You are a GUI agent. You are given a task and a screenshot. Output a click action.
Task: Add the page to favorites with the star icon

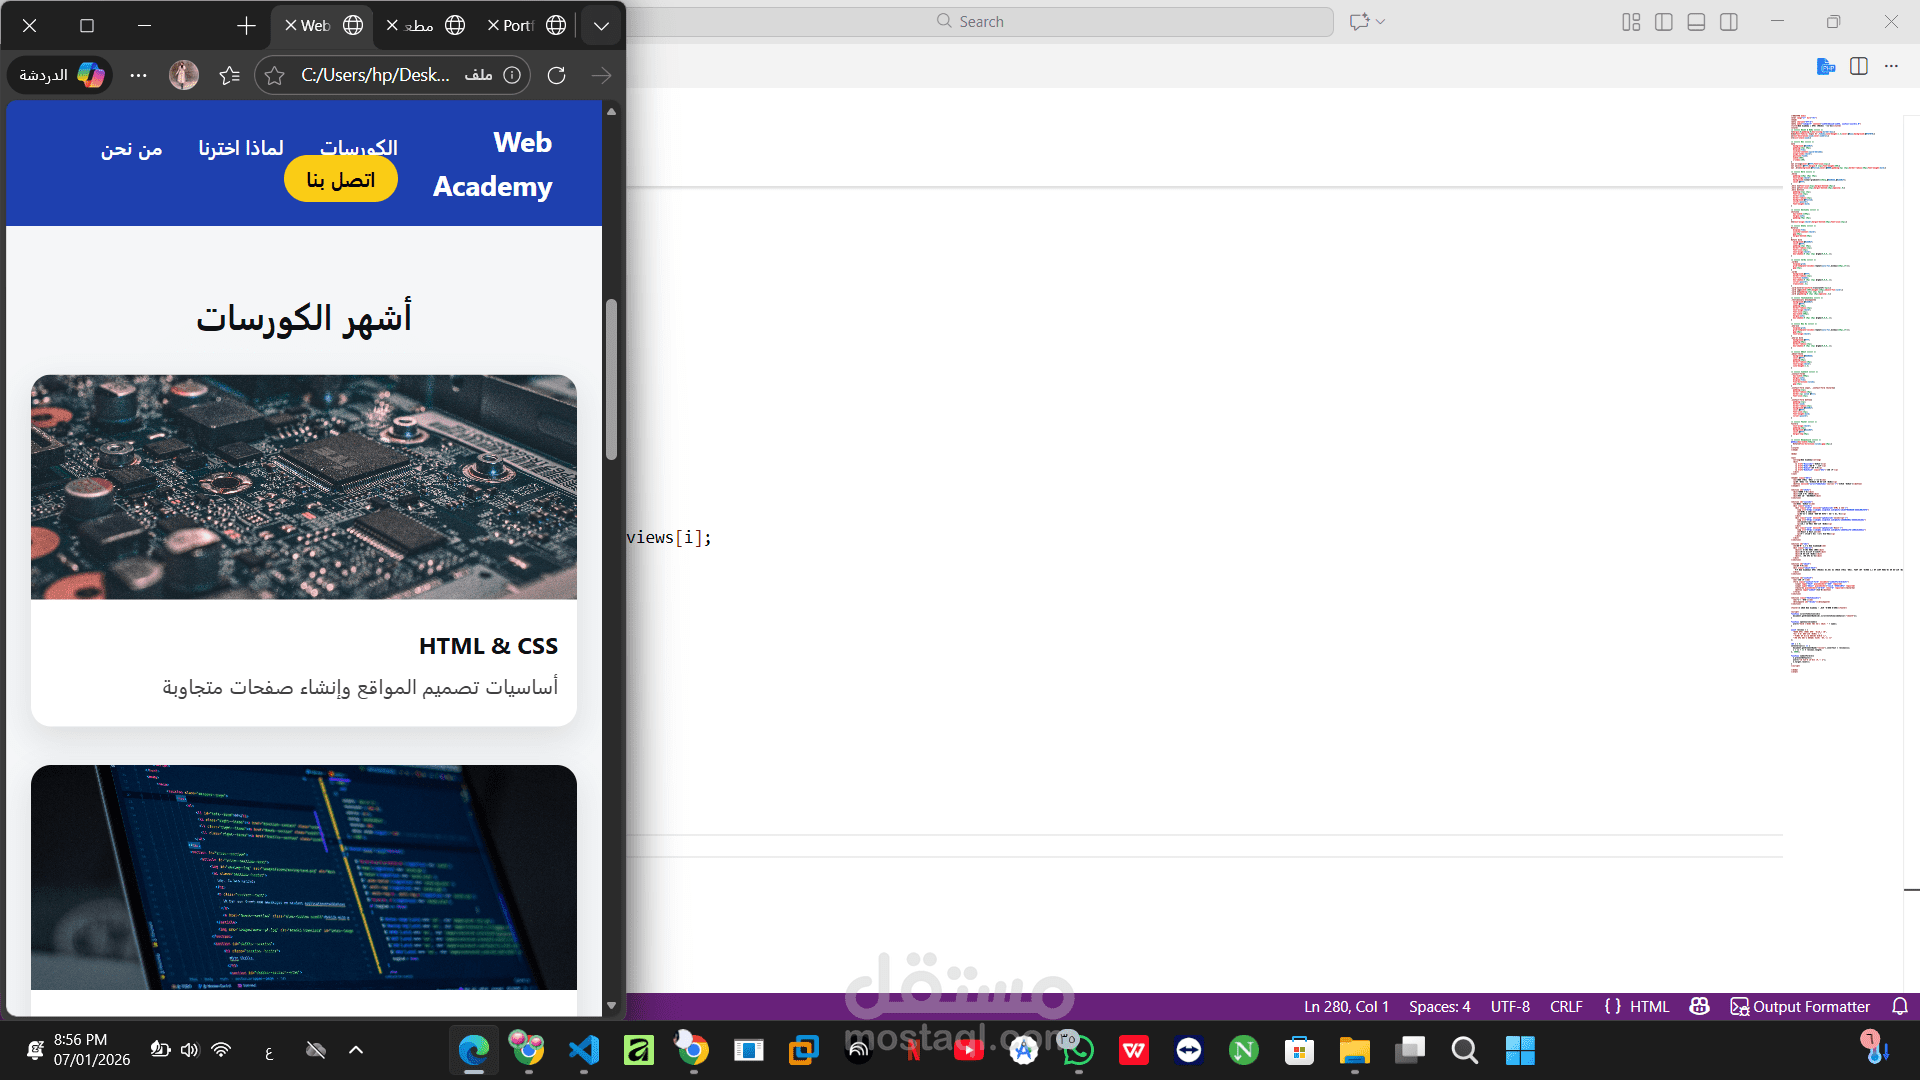click(x=275, y=75)
